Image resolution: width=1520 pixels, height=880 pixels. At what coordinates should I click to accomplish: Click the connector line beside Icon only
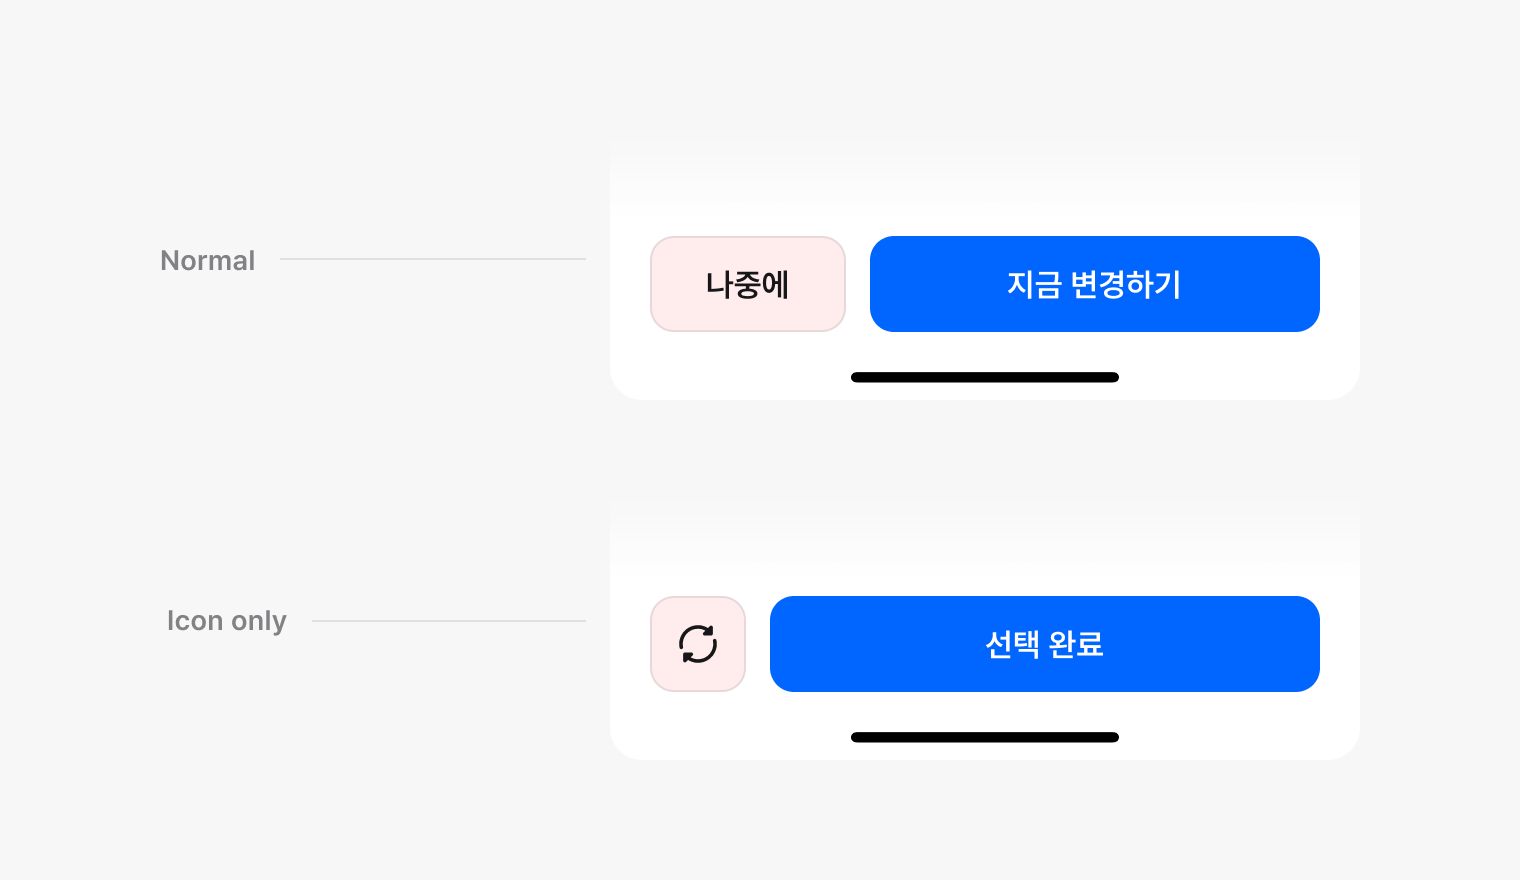[x=448, y=621]
